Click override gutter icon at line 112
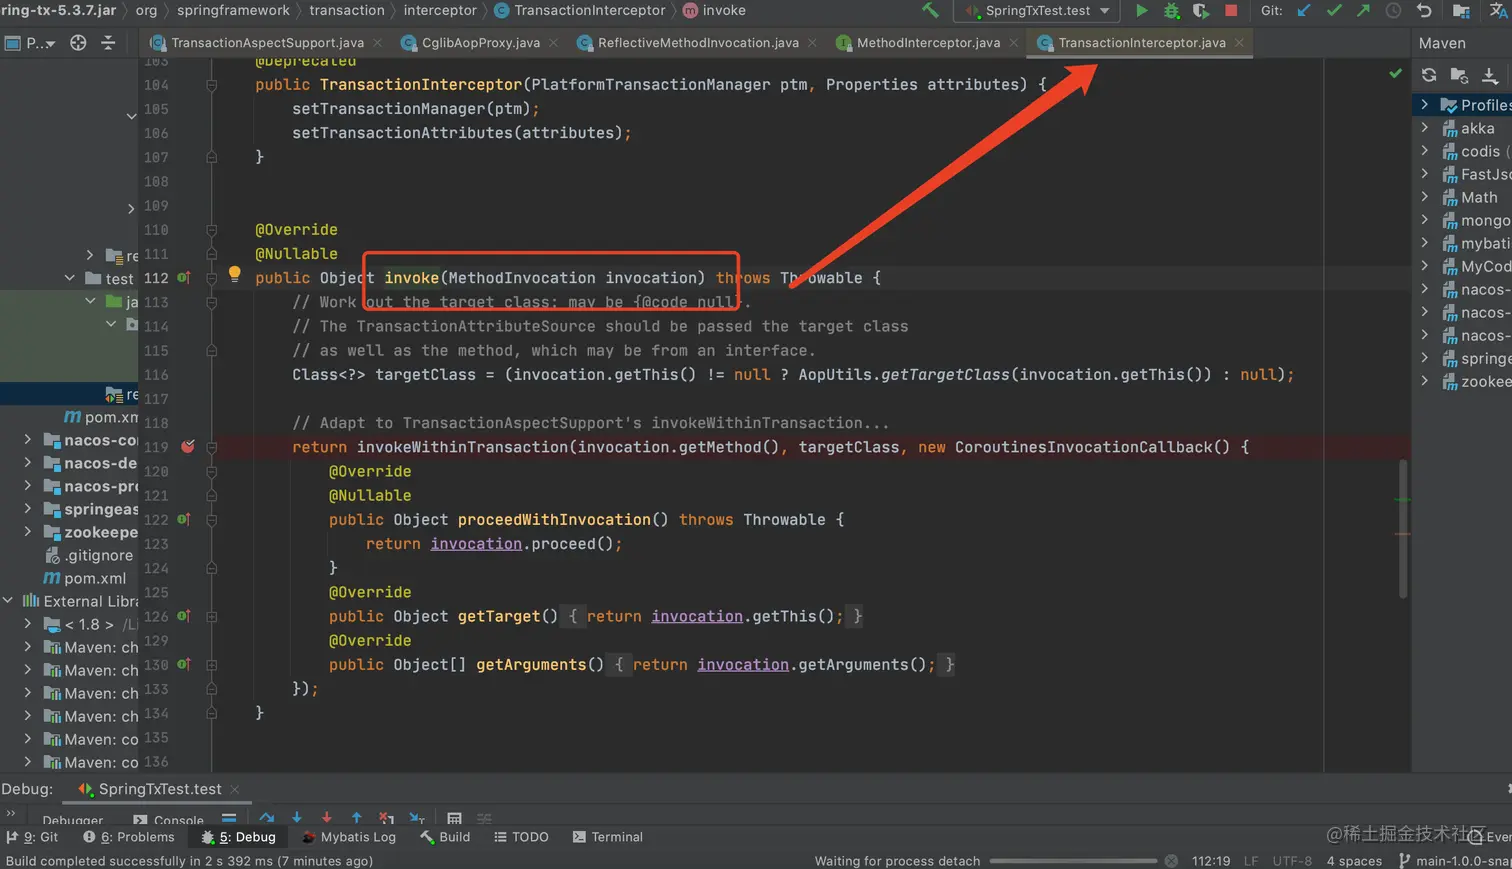 184,277
